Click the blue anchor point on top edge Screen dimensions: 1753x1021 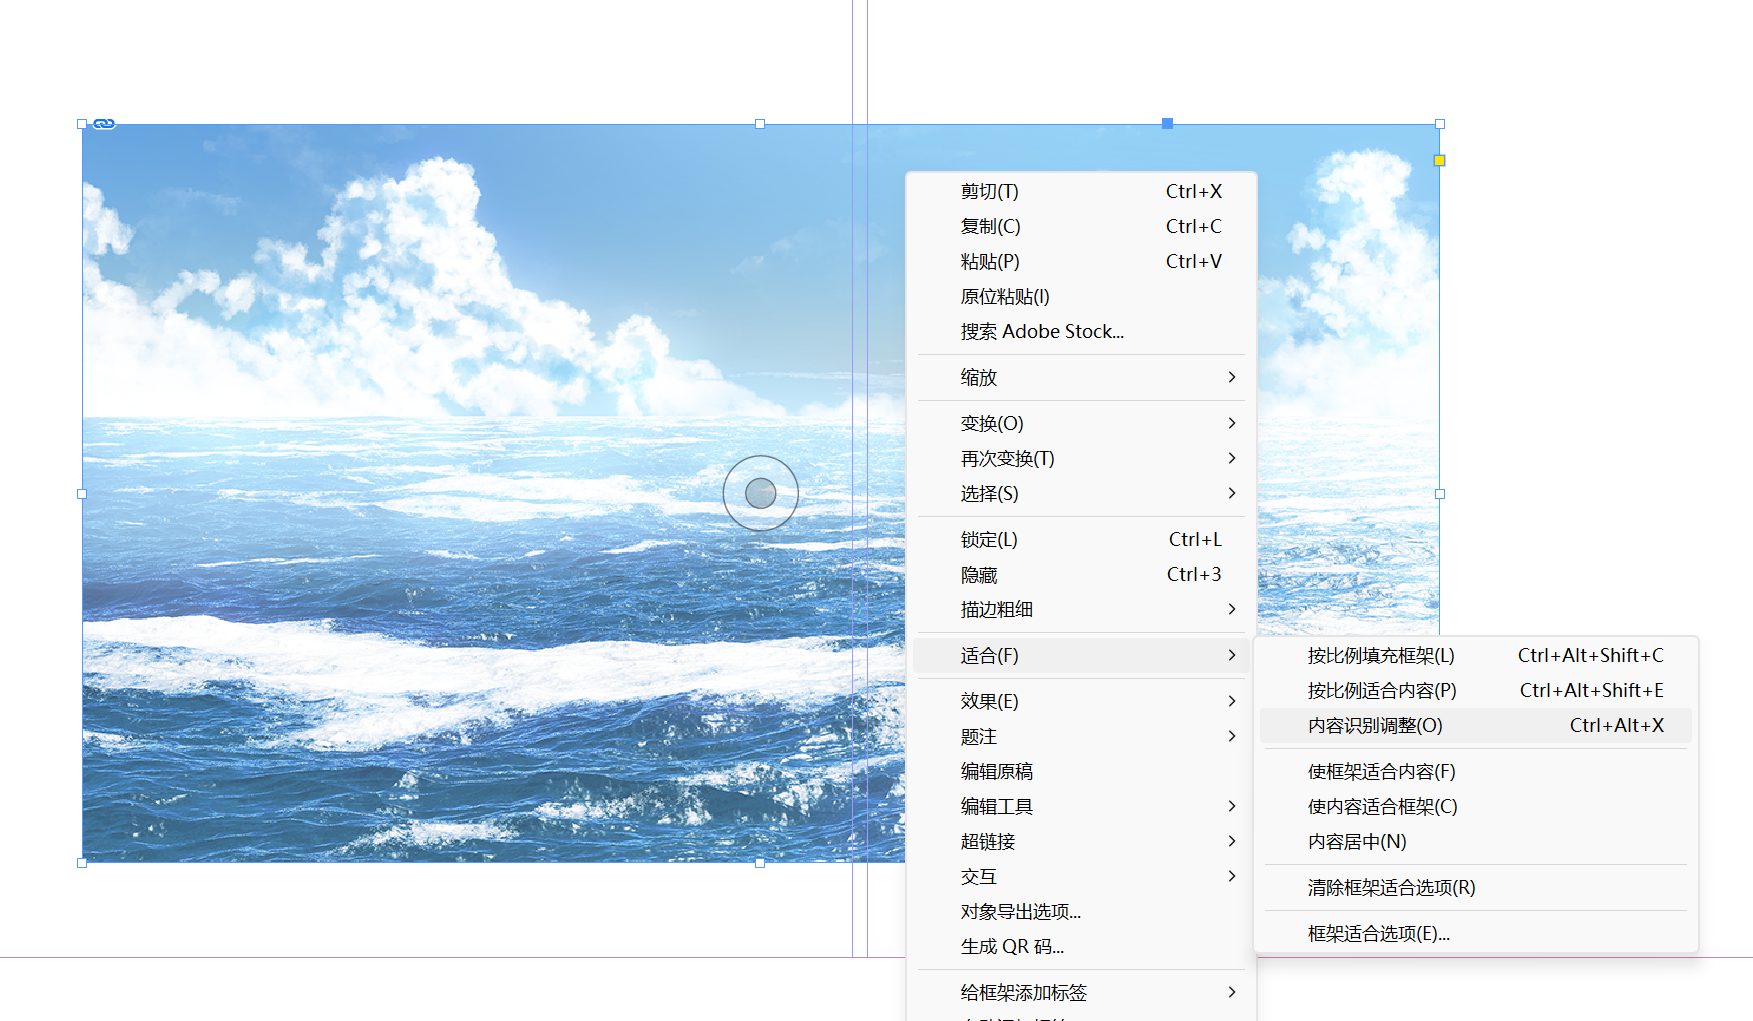pos(1167,124)
